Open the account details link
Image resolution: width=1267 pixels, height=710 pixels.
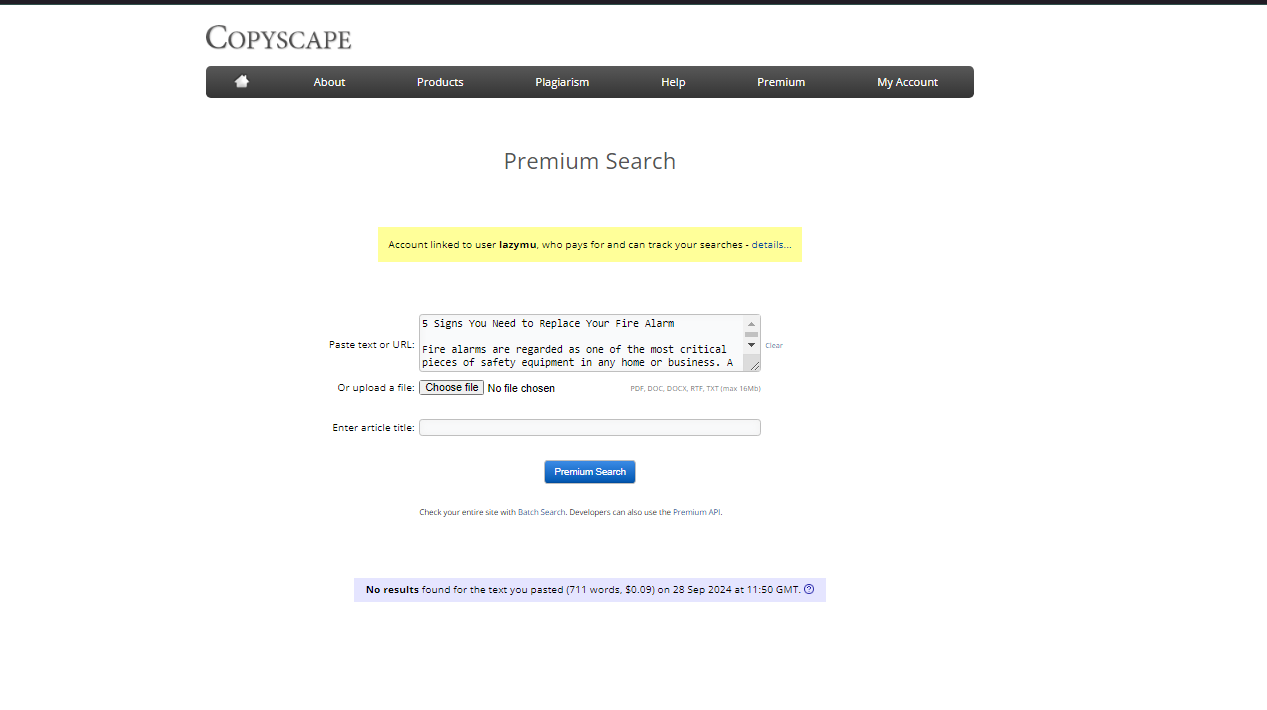(771, 244)
